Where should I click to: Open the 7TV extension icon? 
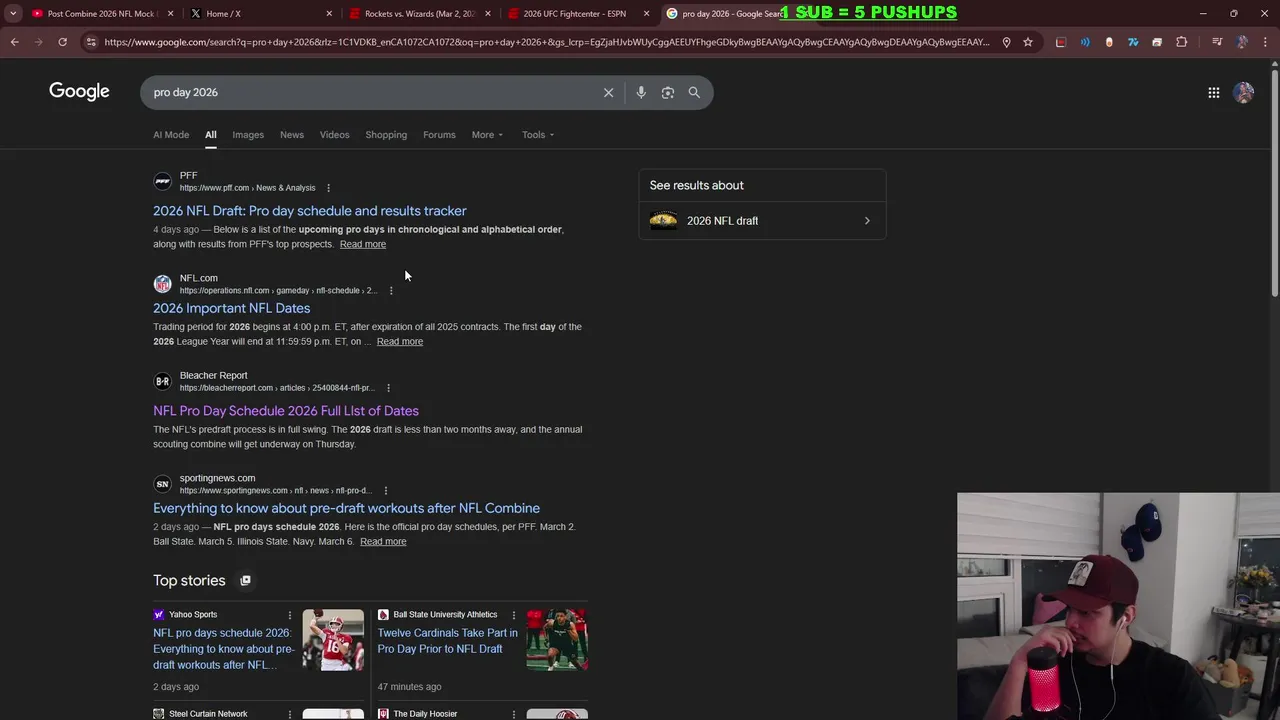(1133, 42)
